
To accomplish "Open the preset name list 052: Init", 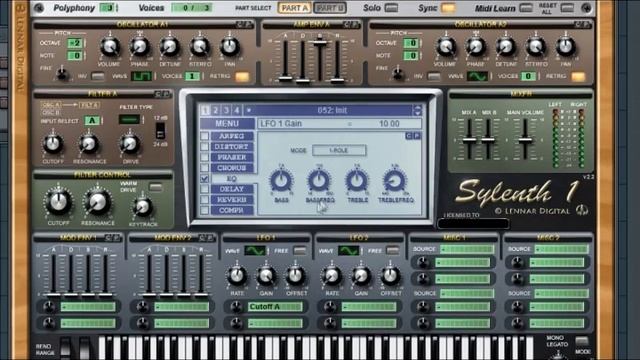I will pos(332,110).
